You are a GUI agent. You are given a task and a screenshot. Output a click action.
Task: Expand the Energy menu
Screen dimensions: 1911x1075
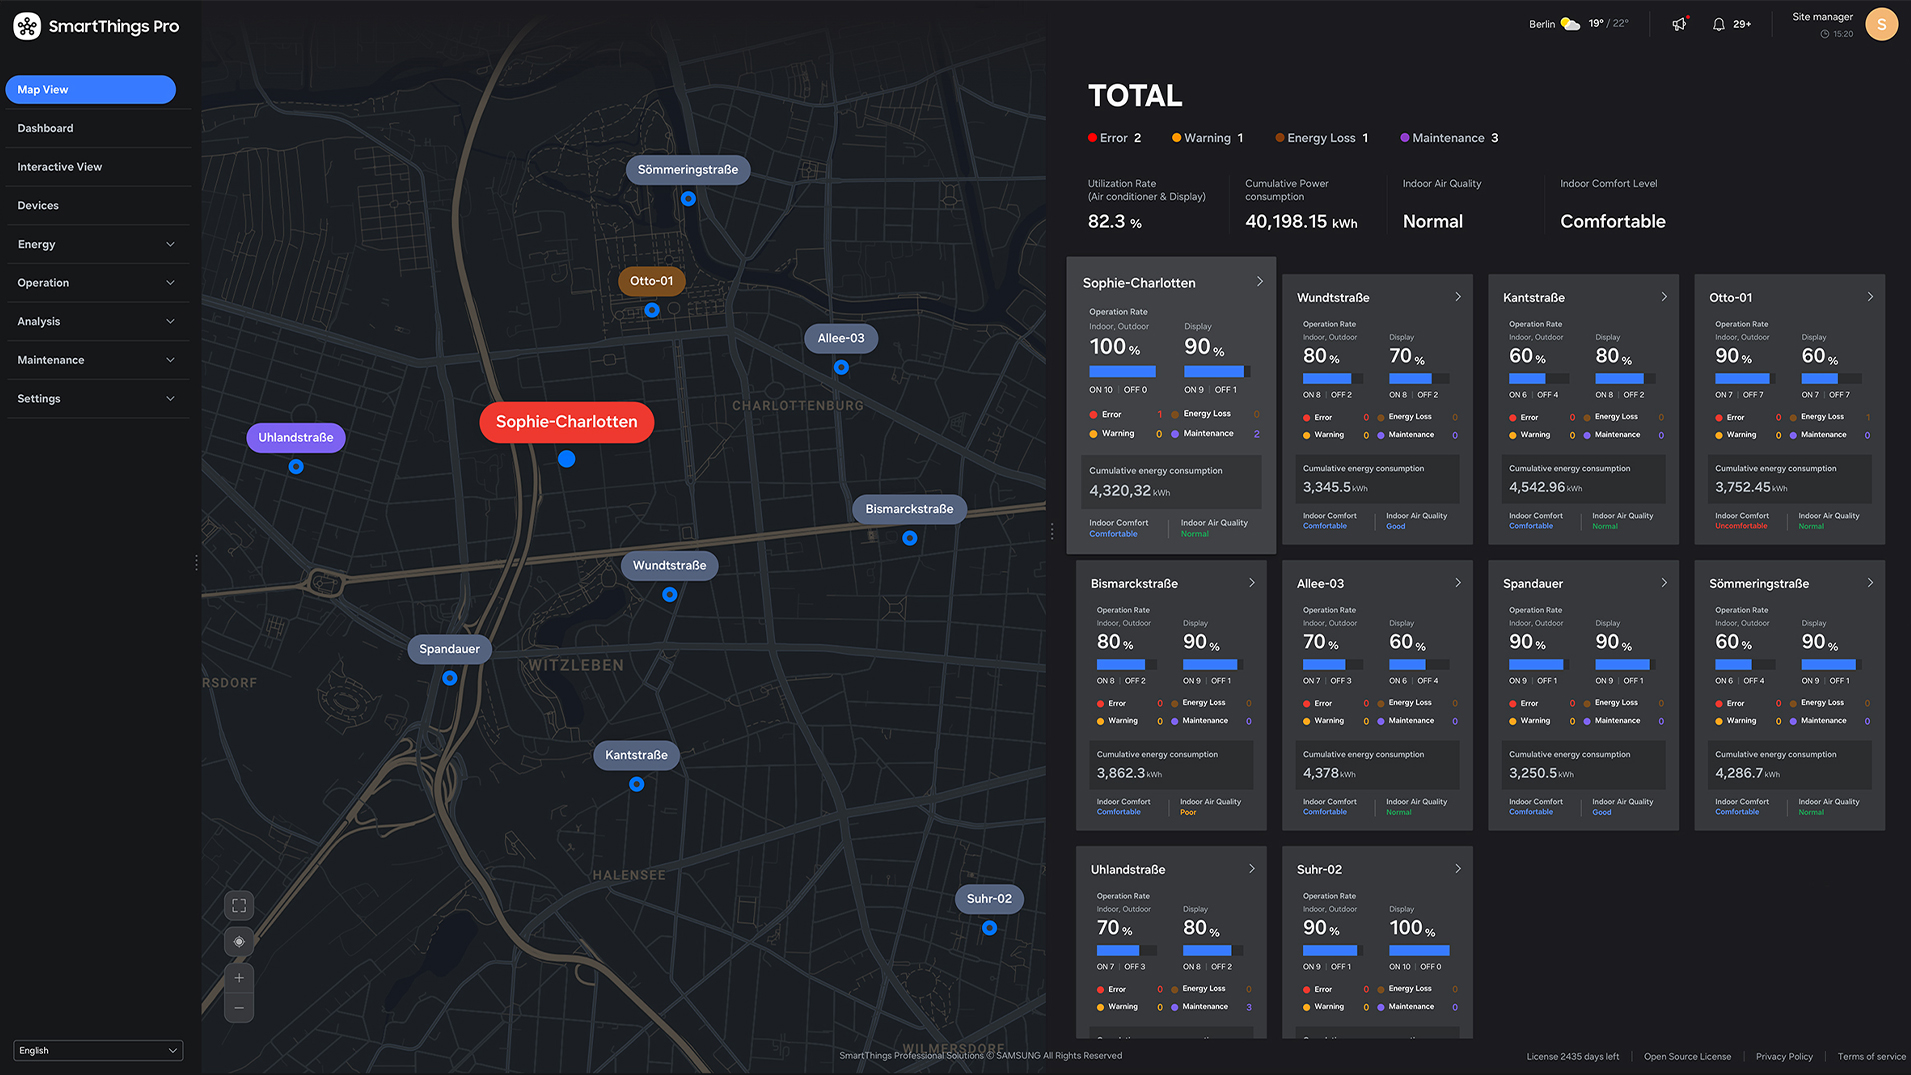[x=96, y=244]
